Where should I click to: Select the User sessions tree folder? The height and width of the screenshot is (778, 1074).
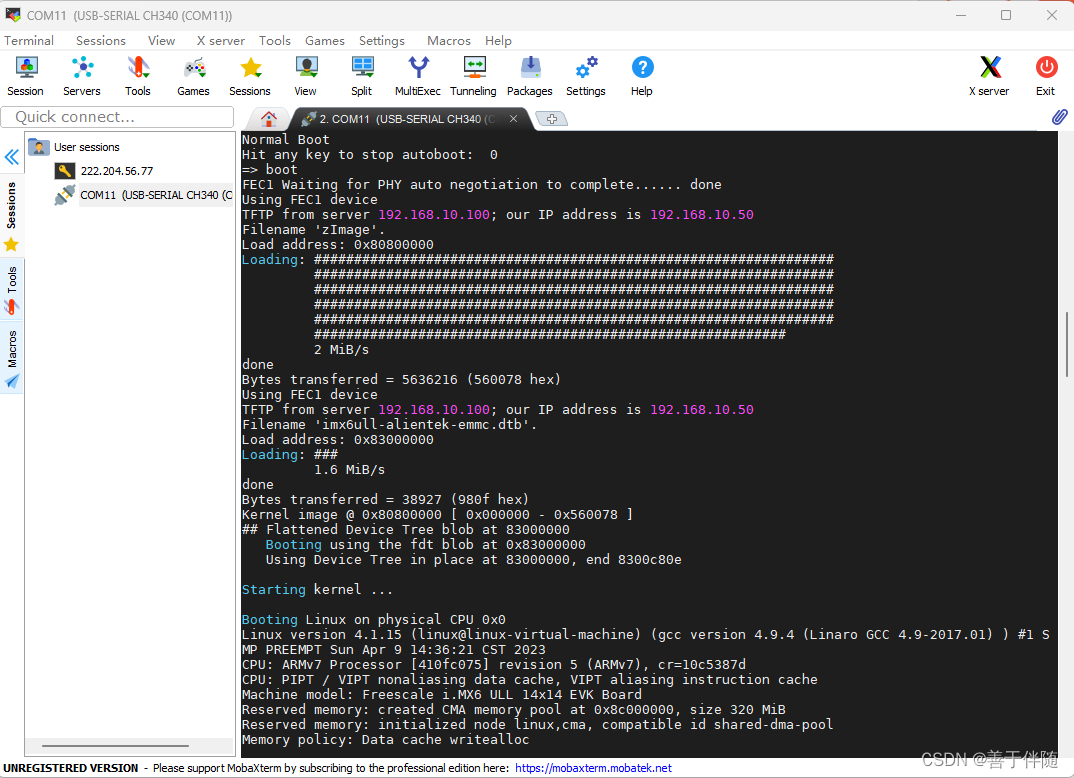[74, 147]
